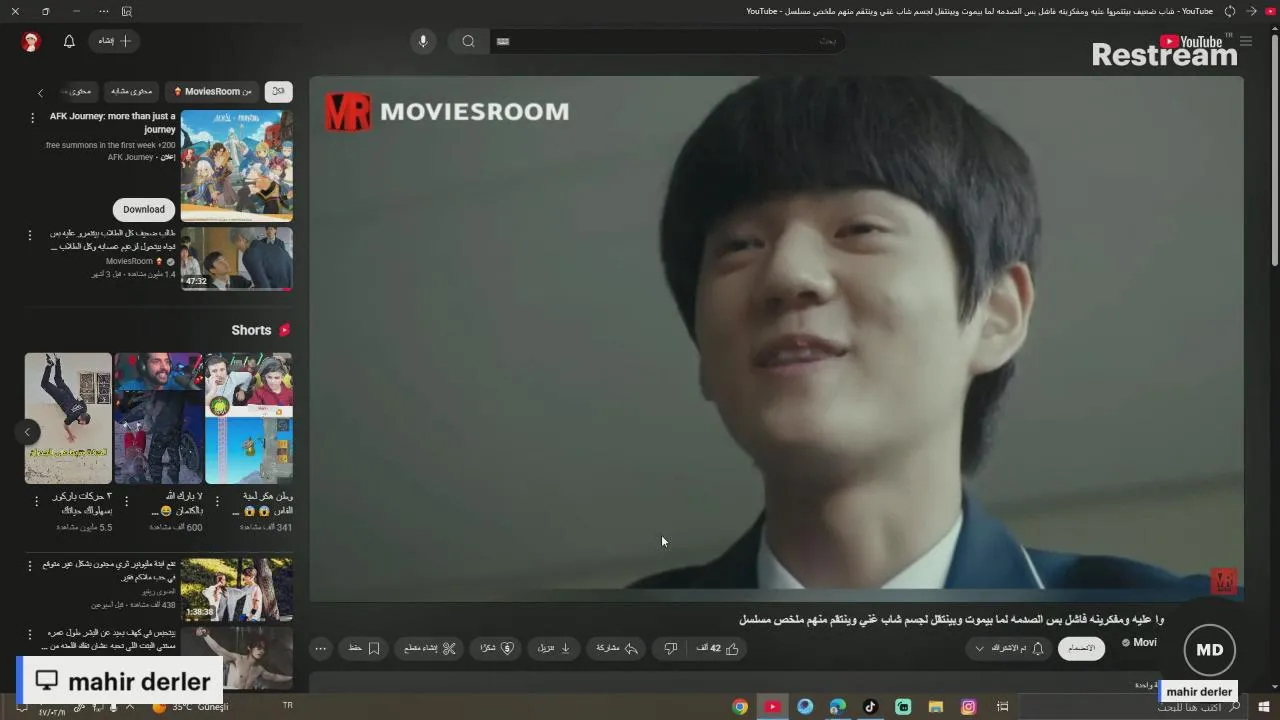This screenshot has height=720, width=1280.
Task: Open options for the 47:32 video
Action: coord(29,235)
